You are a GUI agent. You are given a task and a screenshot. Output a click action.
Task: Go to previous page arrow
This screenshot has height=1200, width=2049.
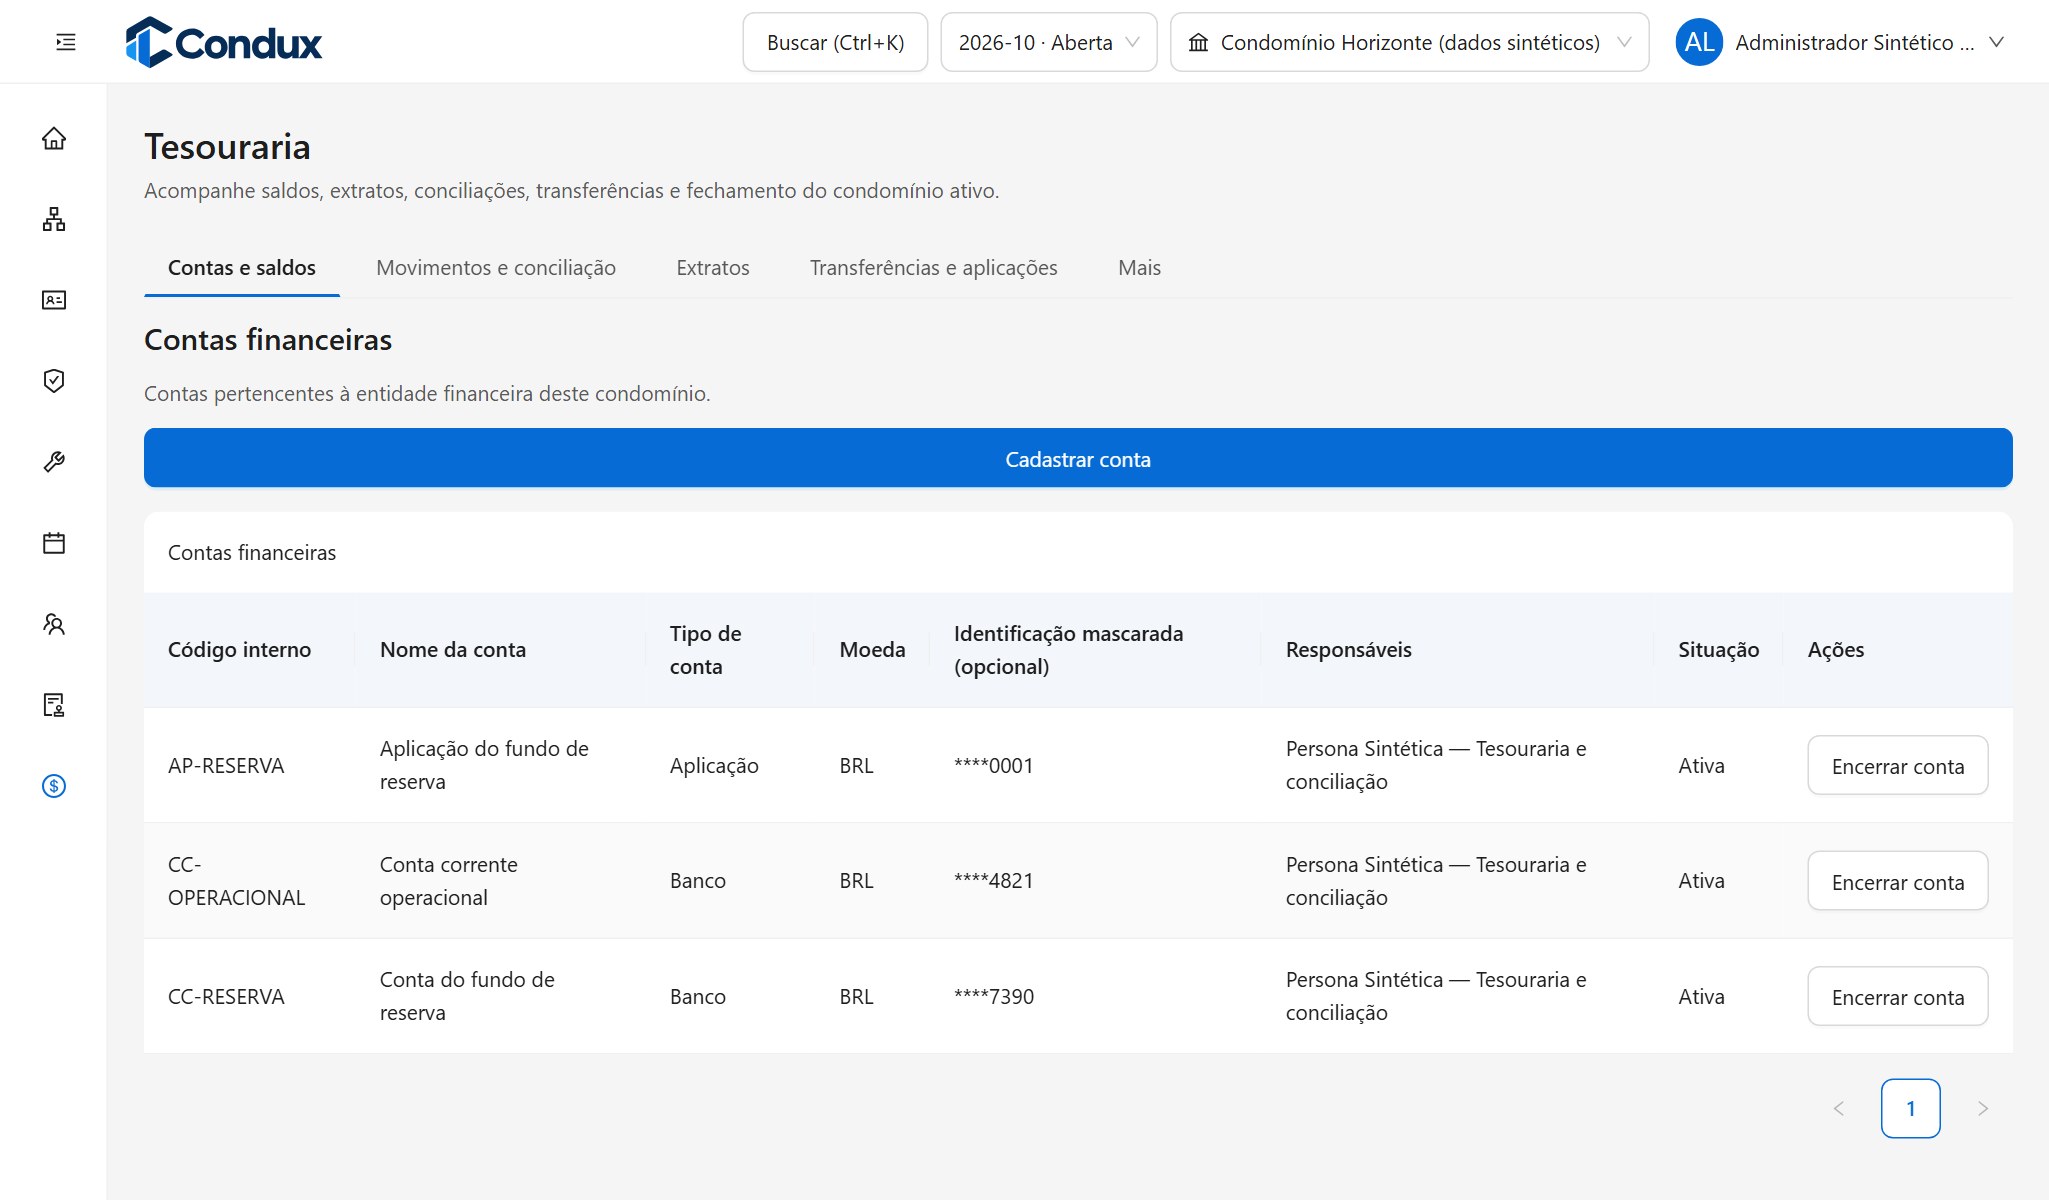tap(1839, 1108)
